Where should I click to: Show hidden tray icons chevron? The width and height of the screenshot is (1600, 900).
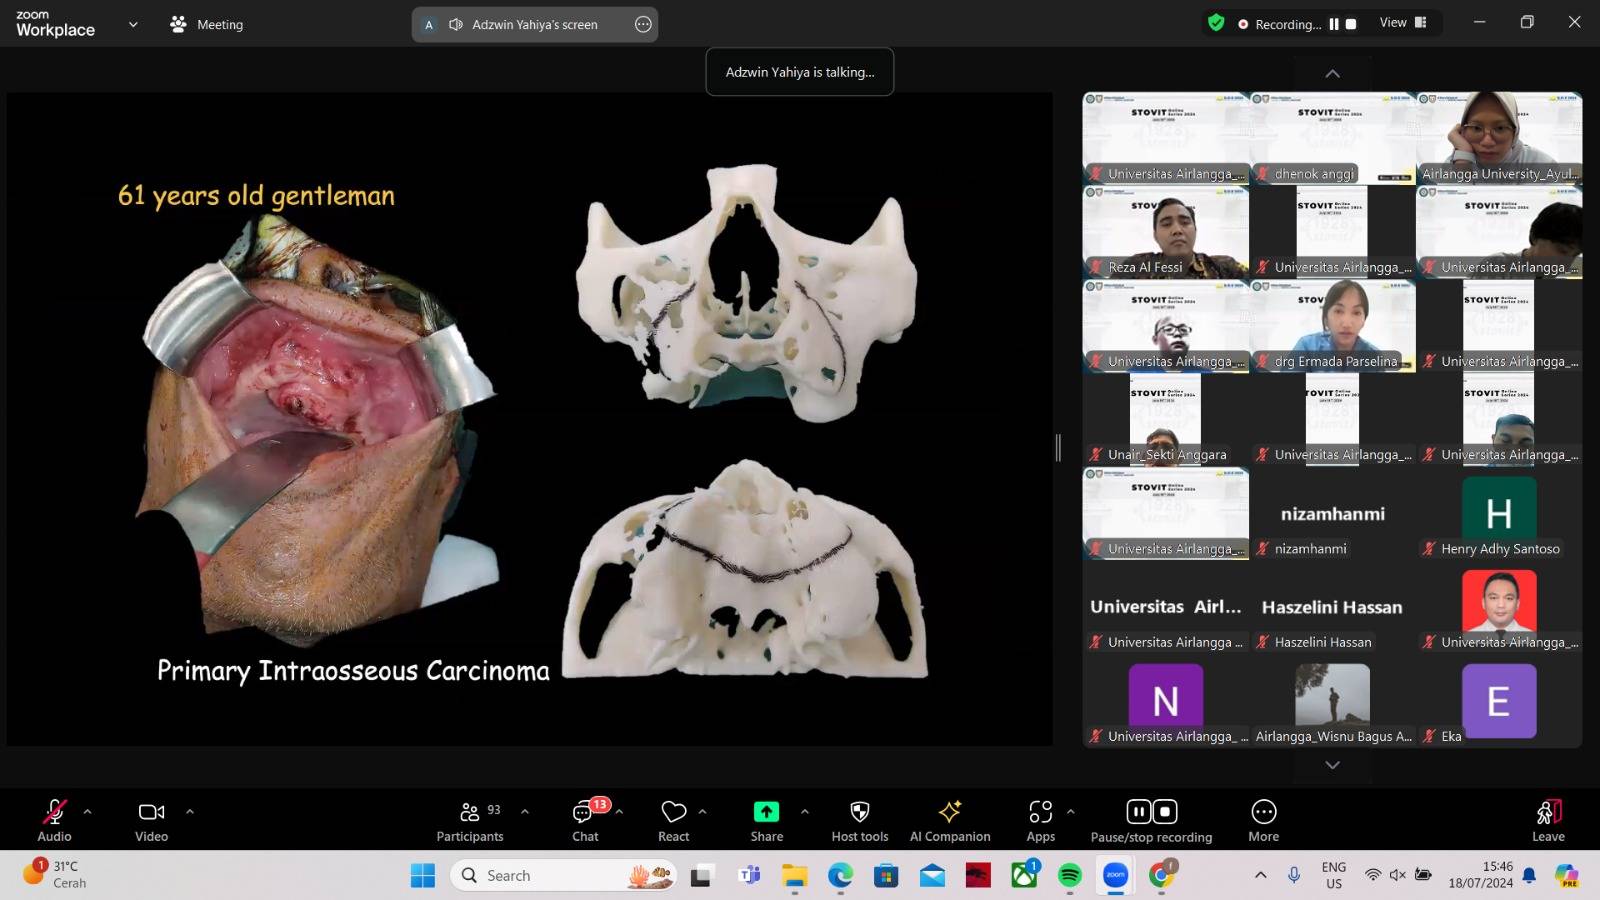pyautogui.click(x=1260, y=876)
